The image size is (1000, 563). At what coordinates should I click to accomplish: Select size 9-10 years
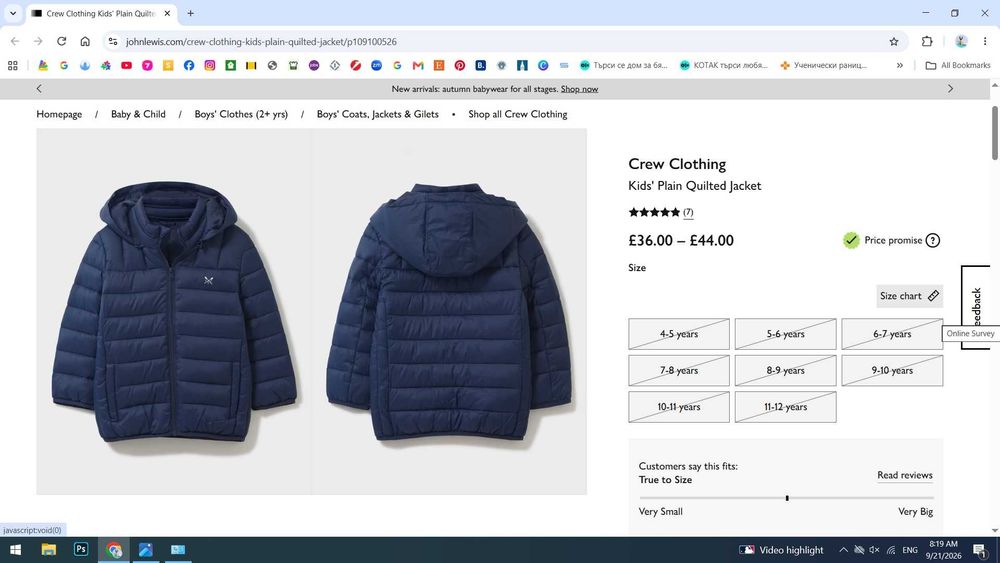pos(892,370)
